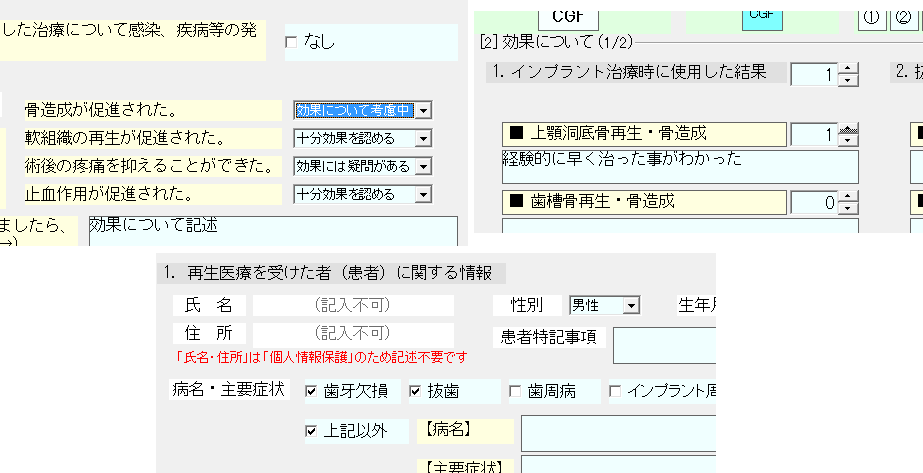Increase the 歯槽骨再生・骨造成 spinner value
Screen dimensions: 923x473
849,196
